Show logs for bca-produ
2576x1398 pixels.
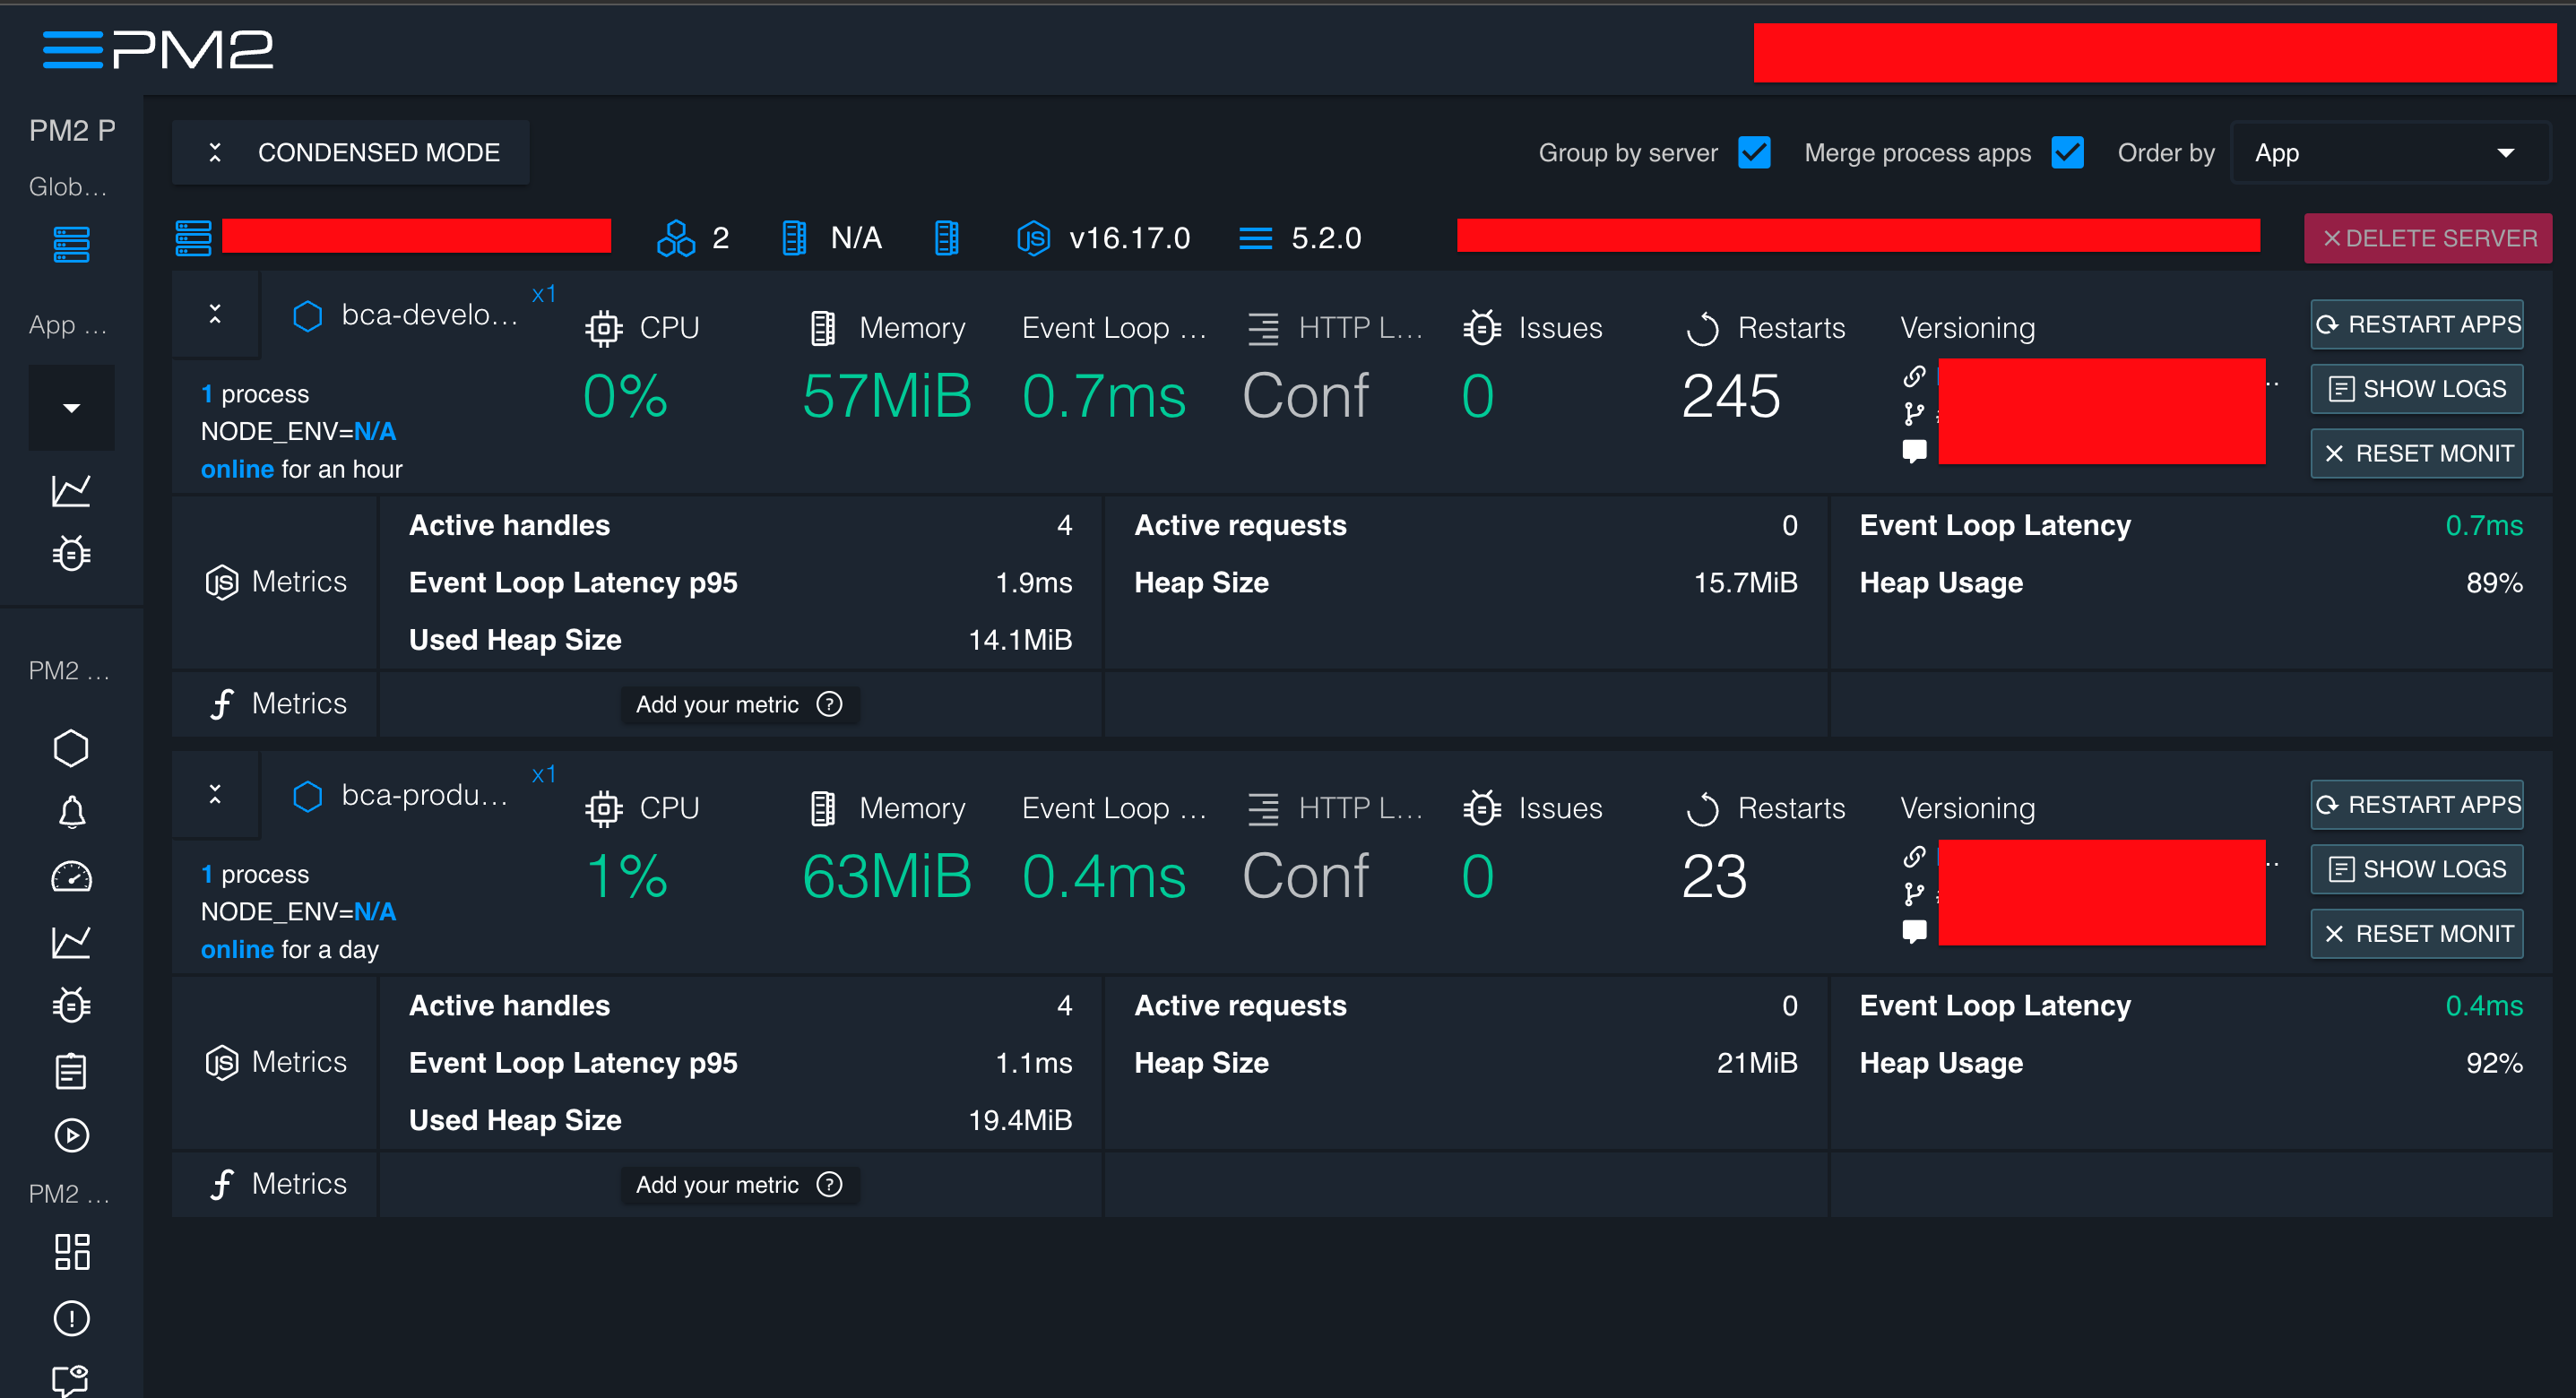pos(2417,869)
